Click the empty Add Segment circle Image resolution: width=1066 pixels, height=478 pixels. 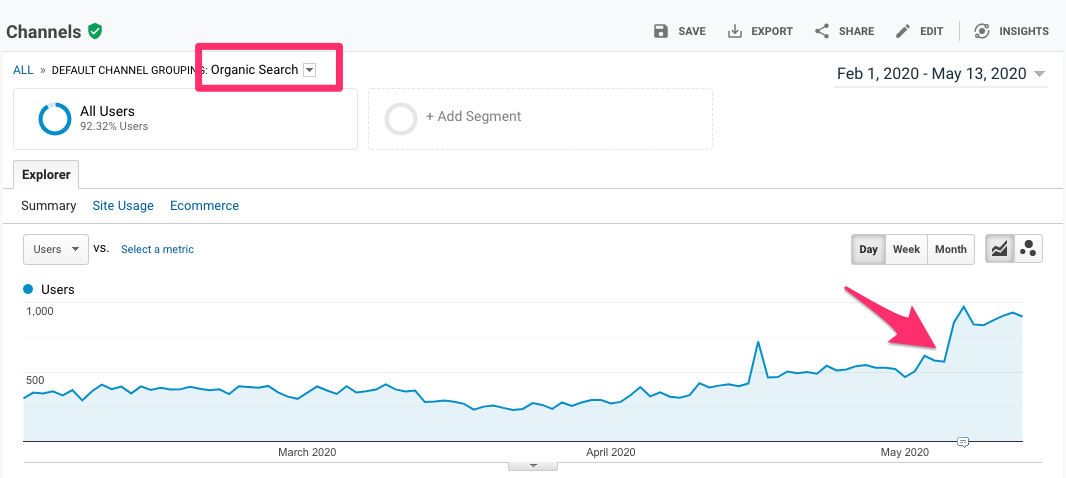tap(400, 118)
